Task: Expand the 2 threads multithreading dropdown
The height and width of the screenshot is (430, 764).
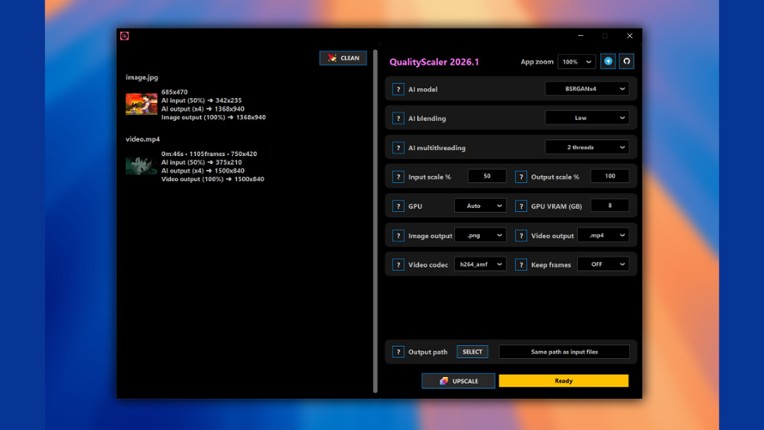Action: click(x=587, y=147)
